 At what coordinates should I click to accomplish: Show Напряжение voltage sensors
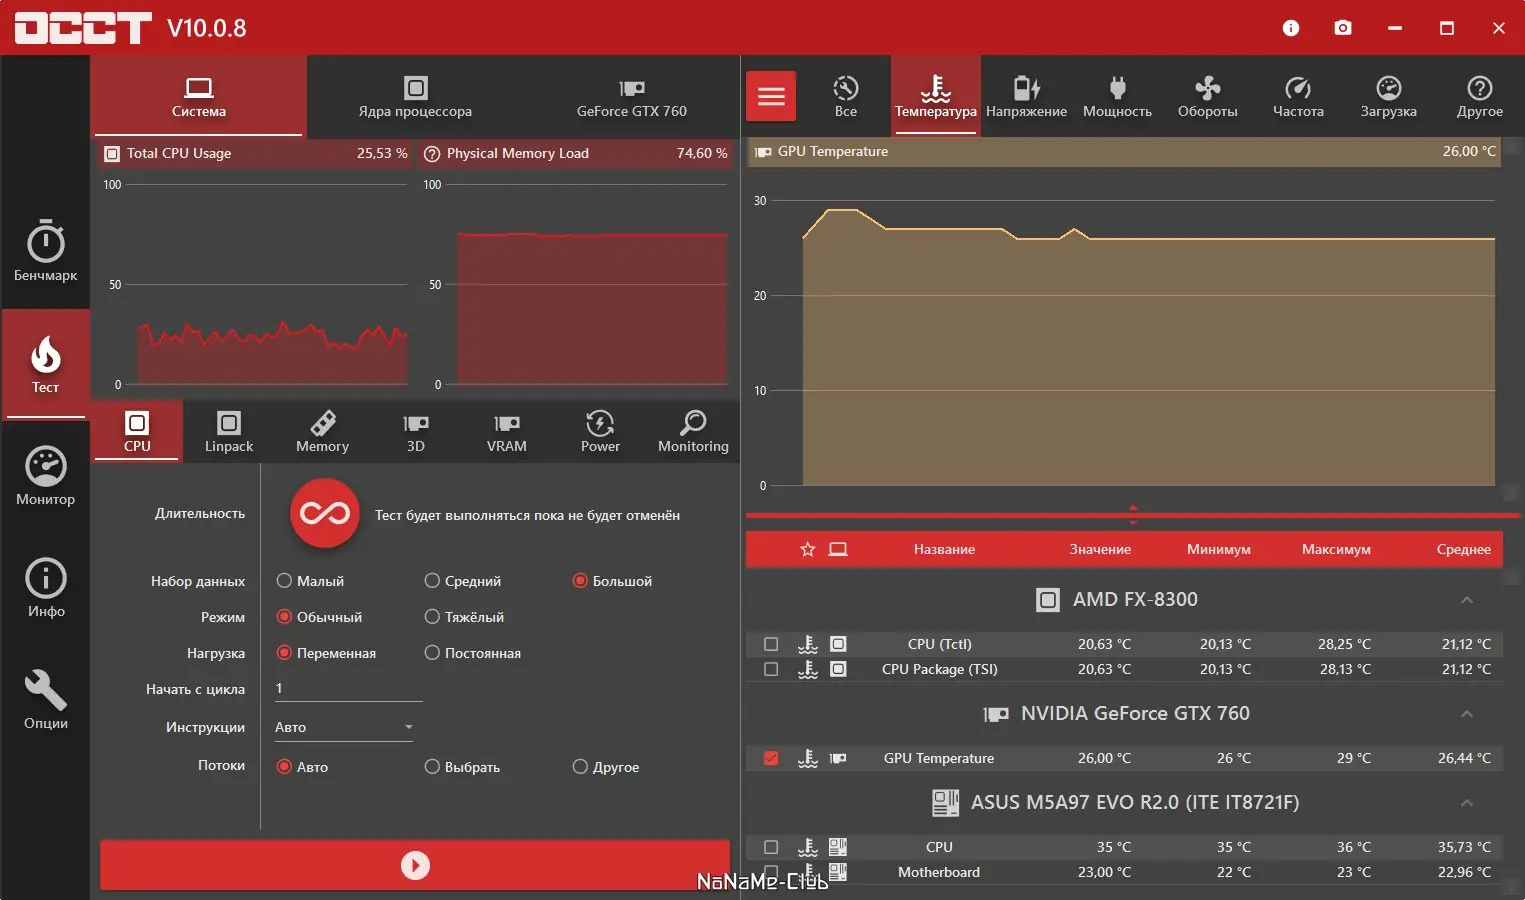pyautogui.click(x=1026, y=96)
